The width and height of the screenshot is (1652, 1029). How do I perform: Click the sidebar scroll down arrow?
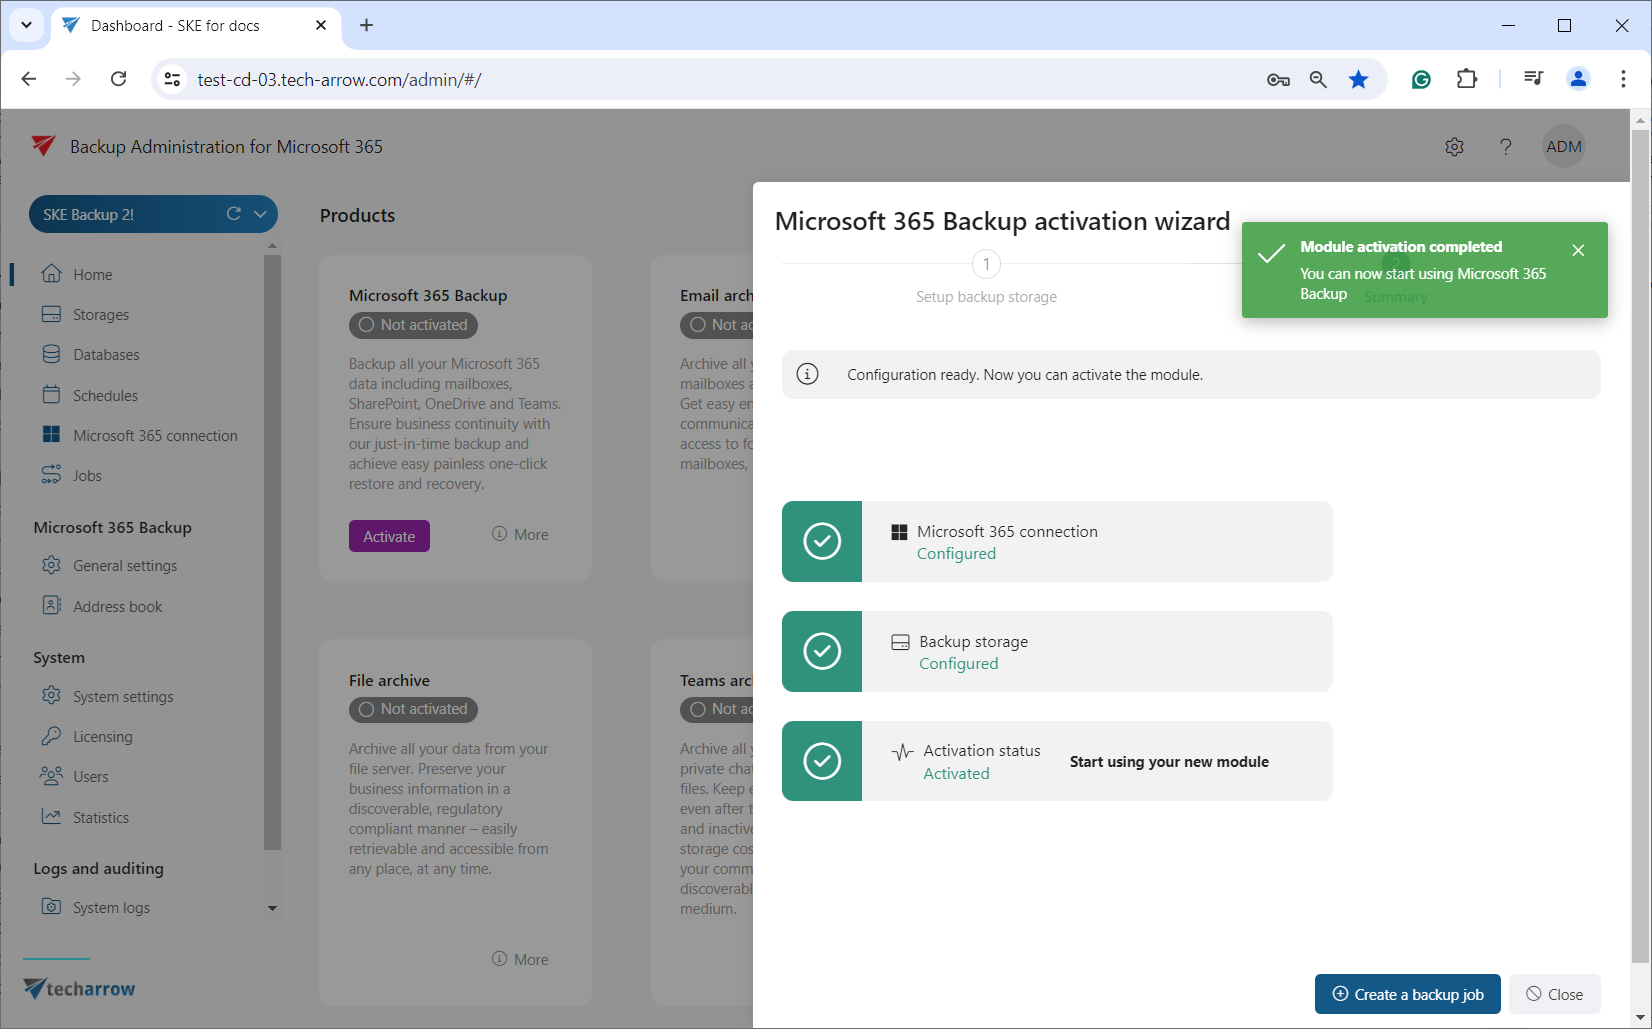click(x=272, y=908)
